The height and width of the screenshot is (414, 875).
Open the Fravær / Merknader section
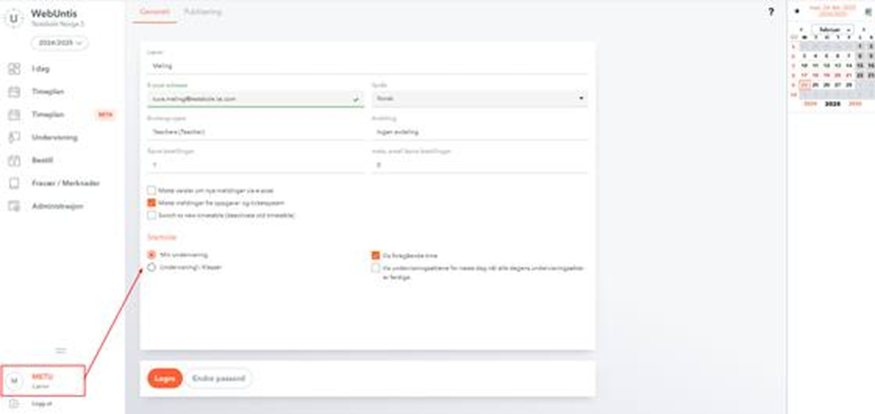coord(14,183)
